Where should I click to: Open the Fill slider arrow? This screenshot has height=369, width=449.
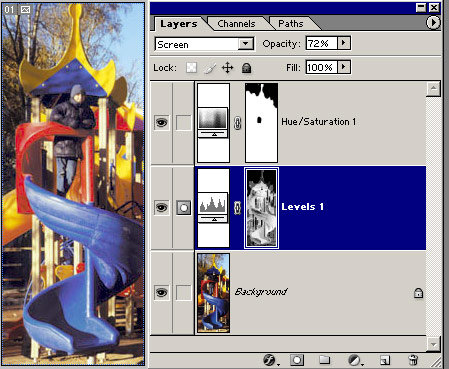(344, 67)
